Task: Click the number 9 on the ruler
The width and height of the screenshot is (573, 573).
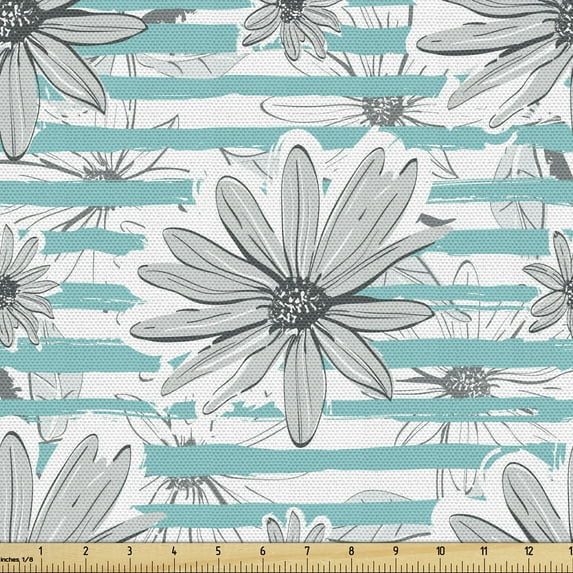Action: pyautogui.click(x=396, y=551)
